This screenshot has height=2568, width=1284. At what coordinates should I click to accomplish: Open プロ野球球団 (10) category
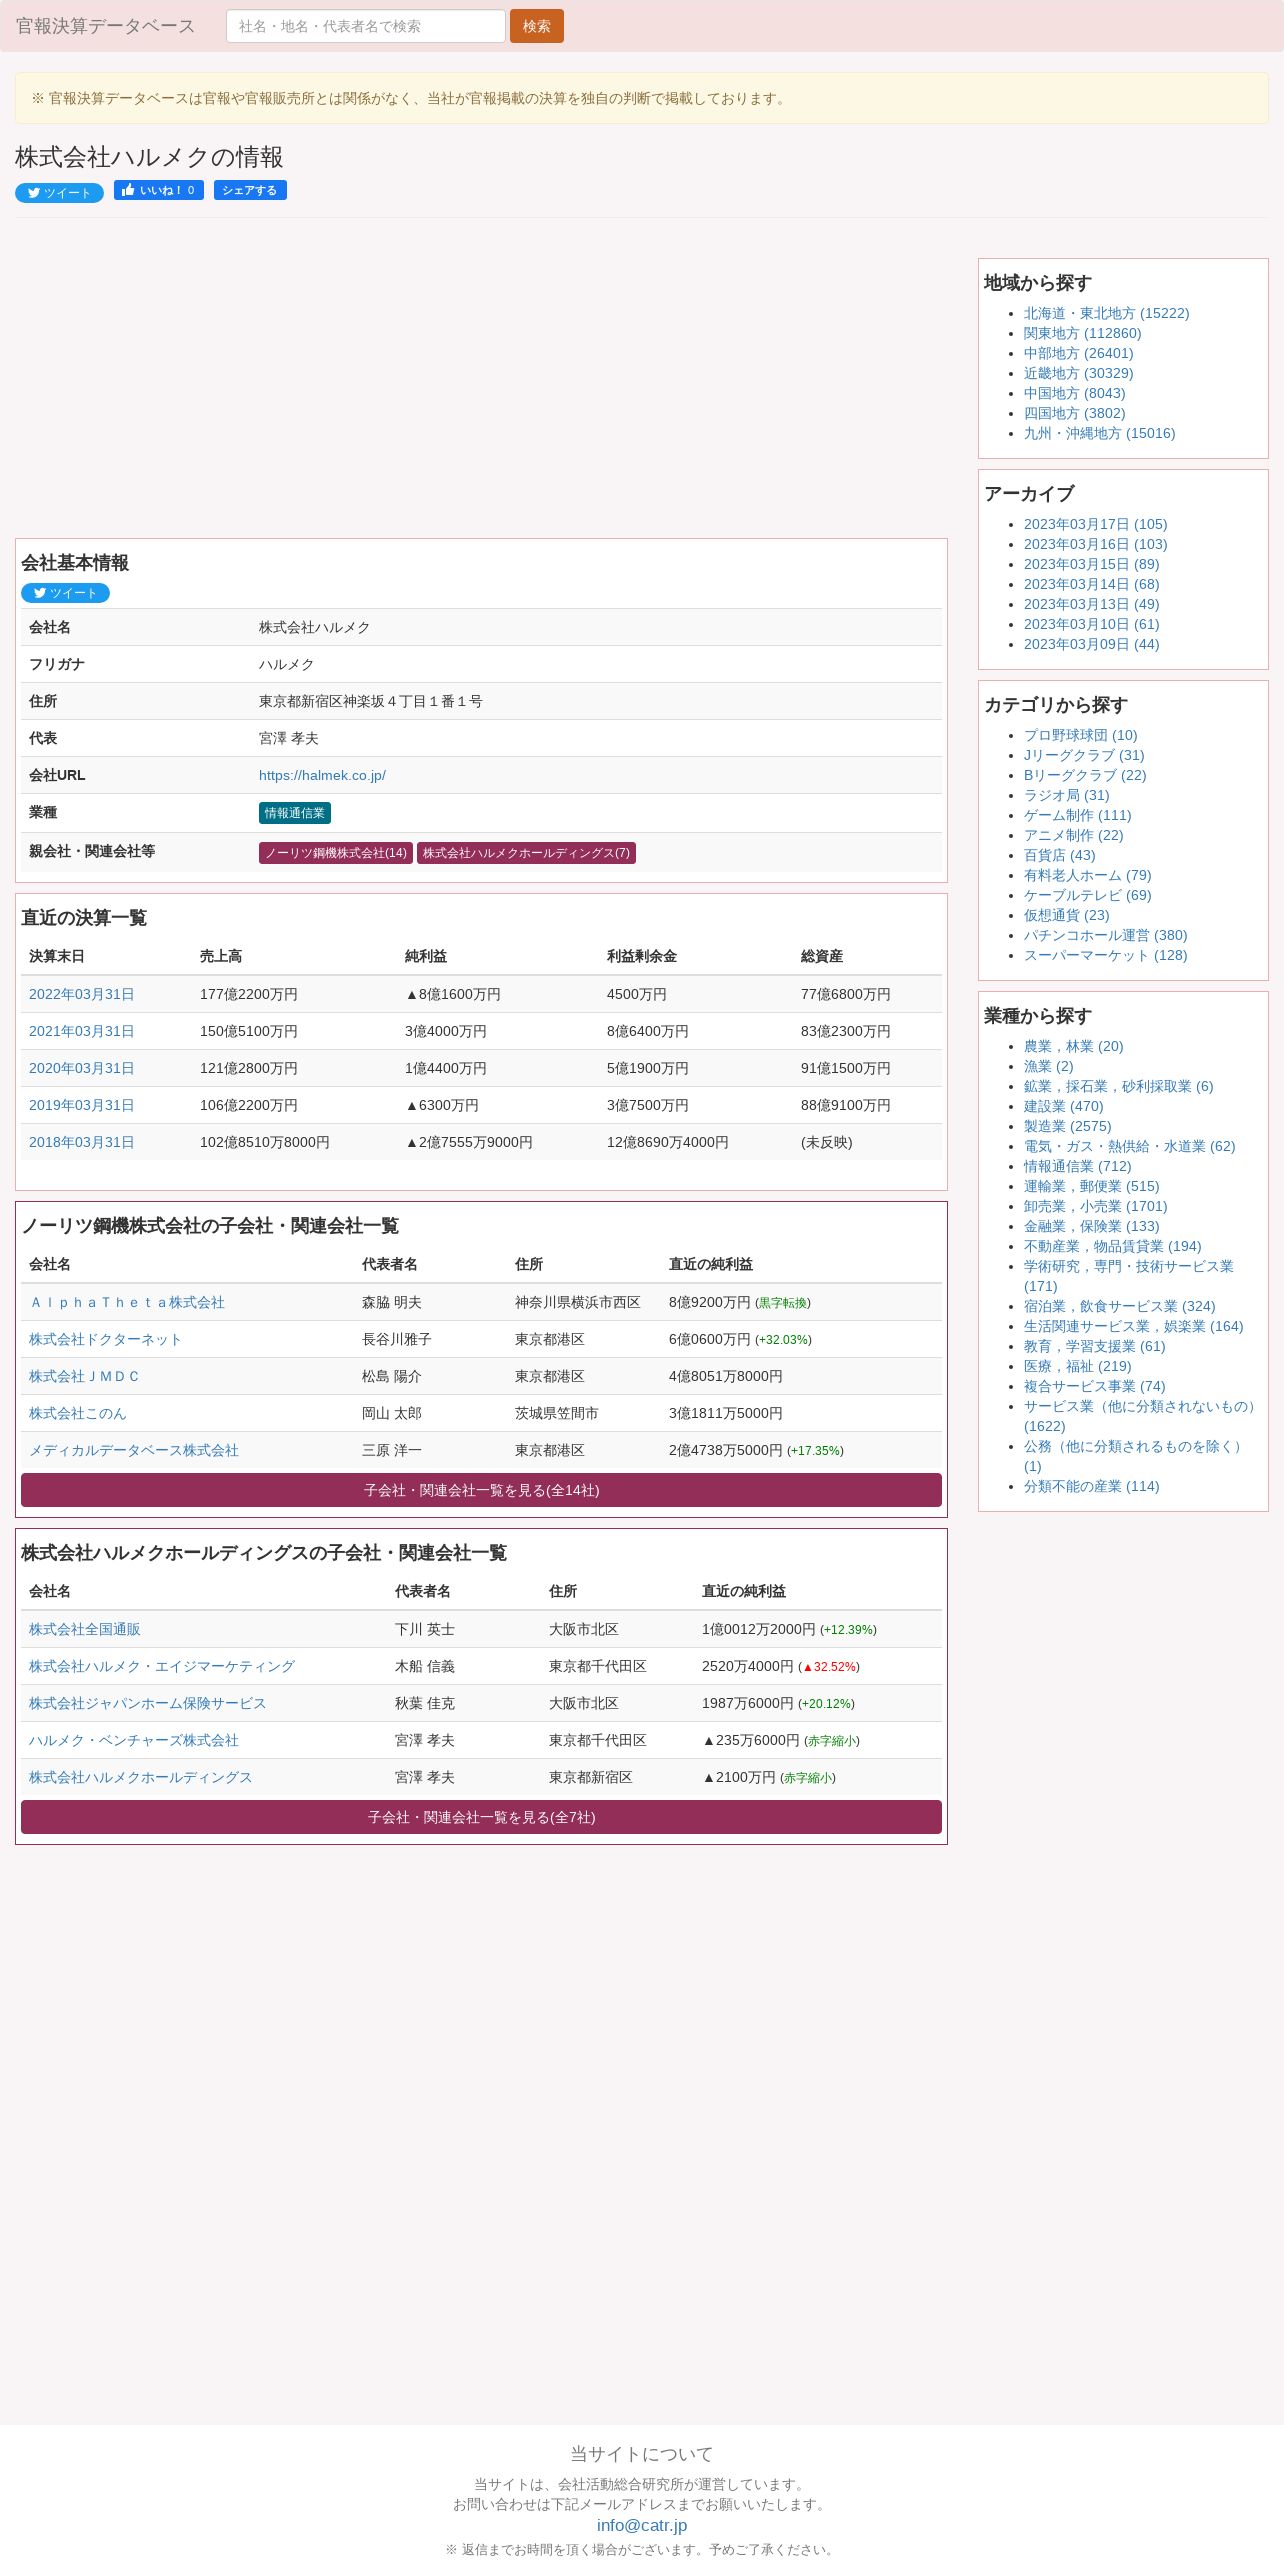point(1080,735)
